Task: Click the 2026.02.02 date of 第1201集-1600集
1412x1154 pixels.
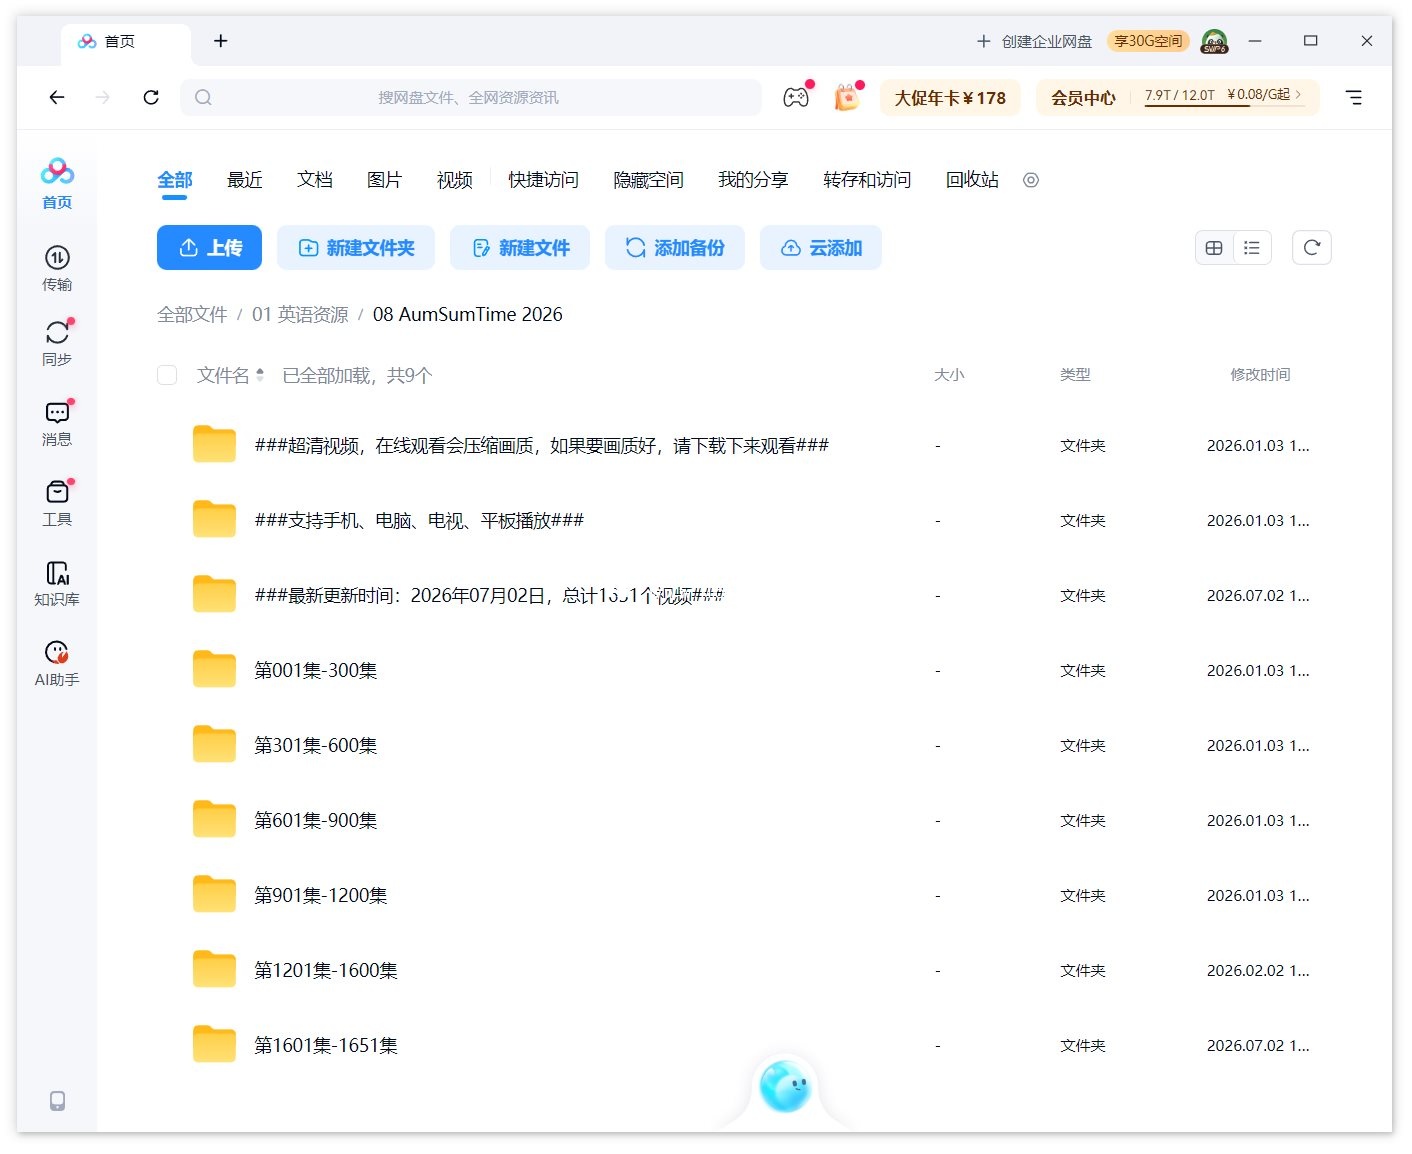Action: pos(1258,970)
